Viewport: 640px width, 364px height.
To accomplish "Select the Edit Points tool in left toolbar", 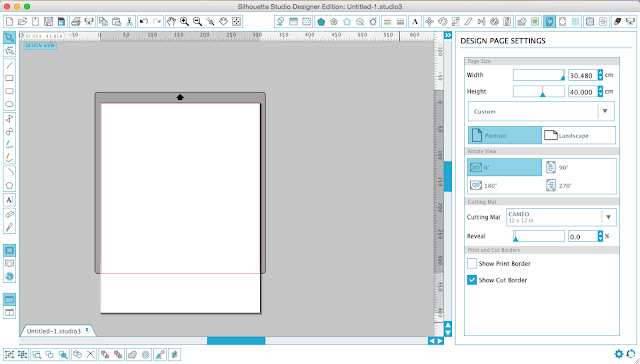I will 9,51.
